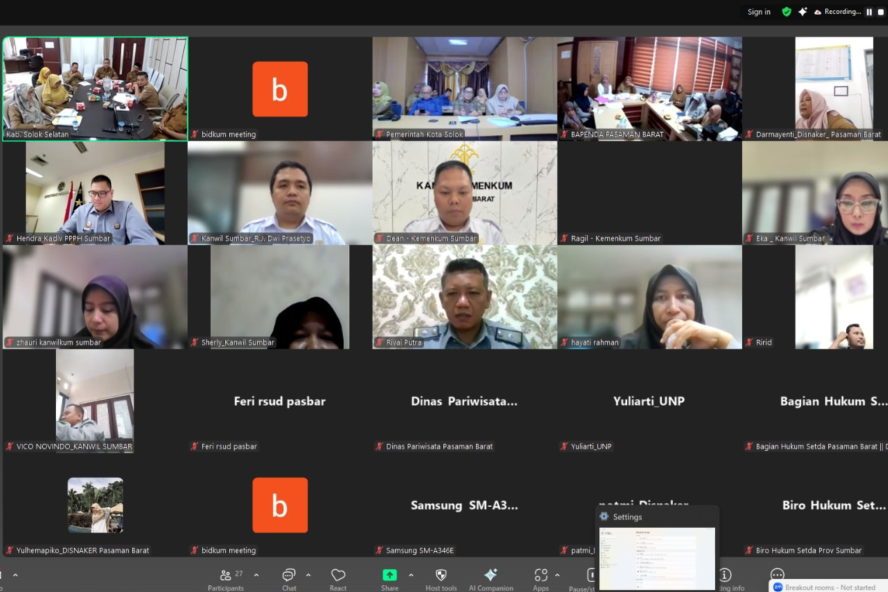Click the green encryption shield icon

point(786,12)
